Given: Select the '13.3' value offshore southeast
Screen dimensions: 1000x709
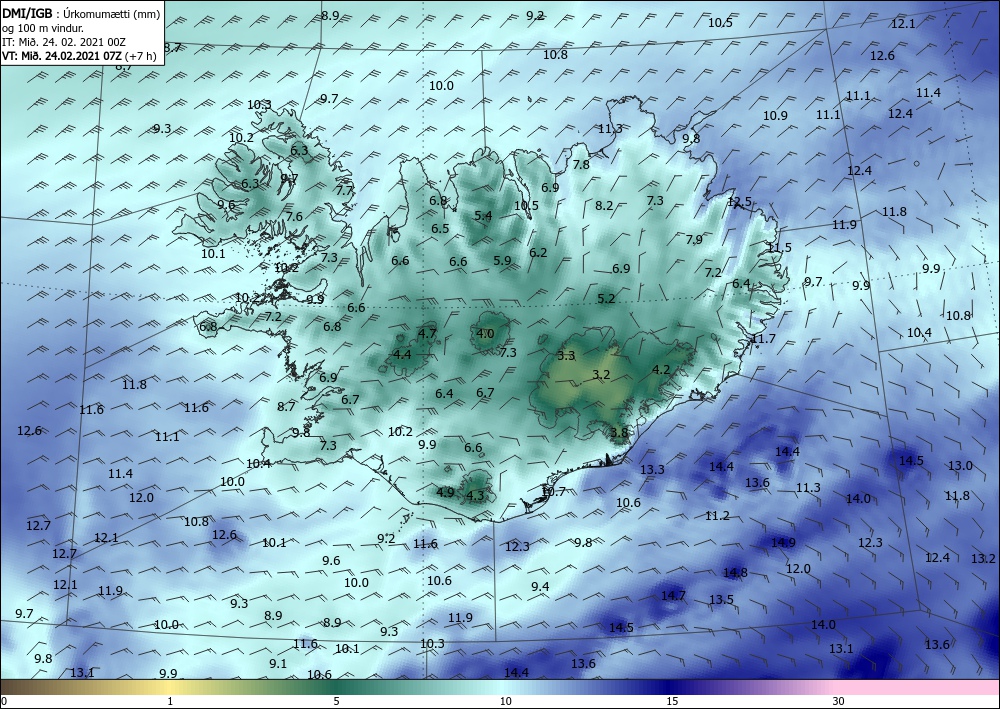Looking at the screenshot, I should (652, 469).
